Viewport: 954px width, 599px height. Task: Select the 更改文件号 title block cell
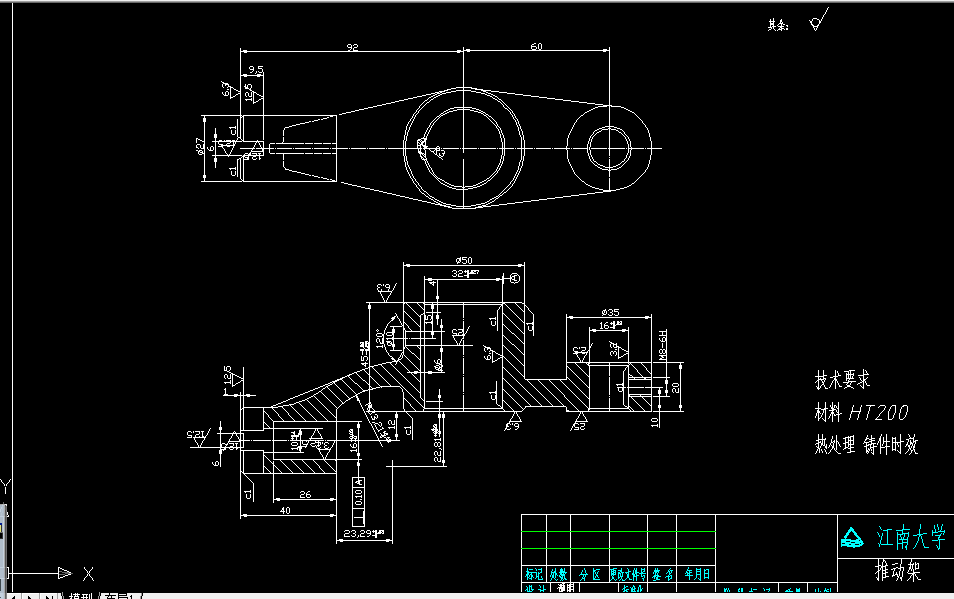pos(628,574)
